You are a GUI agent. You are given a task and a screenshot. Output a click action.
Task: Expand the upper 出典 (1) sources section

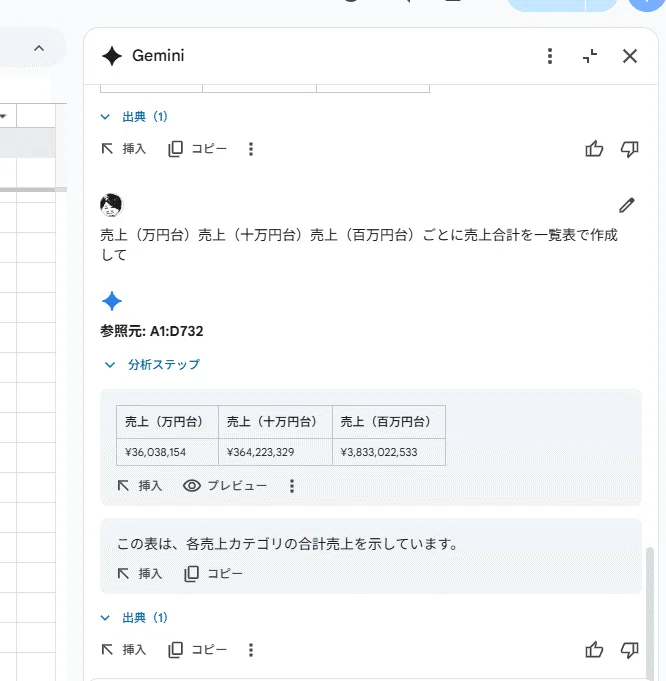134,117
